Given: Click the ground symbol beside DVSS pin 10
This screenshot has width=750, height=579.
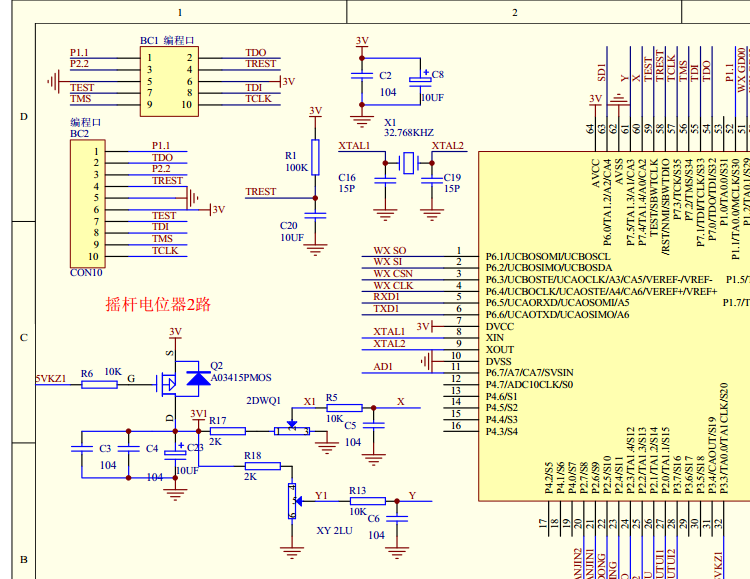Looking at the screenshot, I should (427, 361).
